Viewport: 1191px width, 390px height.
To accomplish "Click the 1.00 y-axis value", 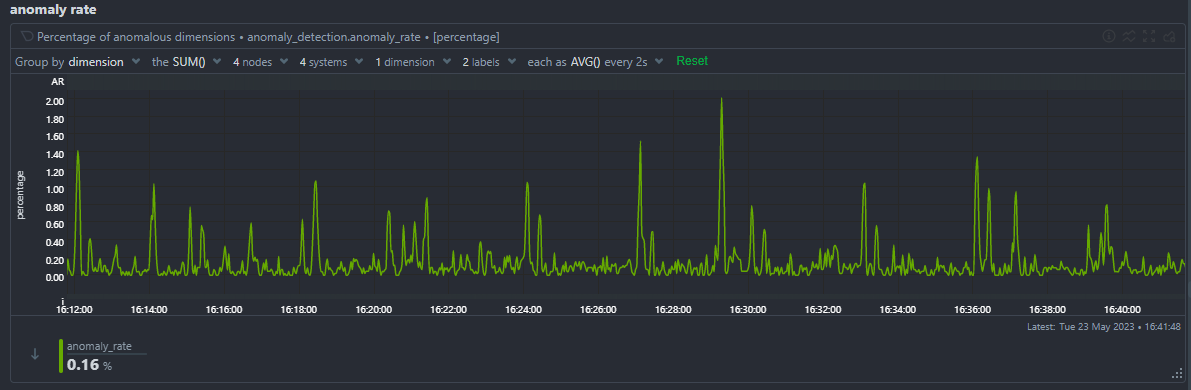I will [55, 189].
